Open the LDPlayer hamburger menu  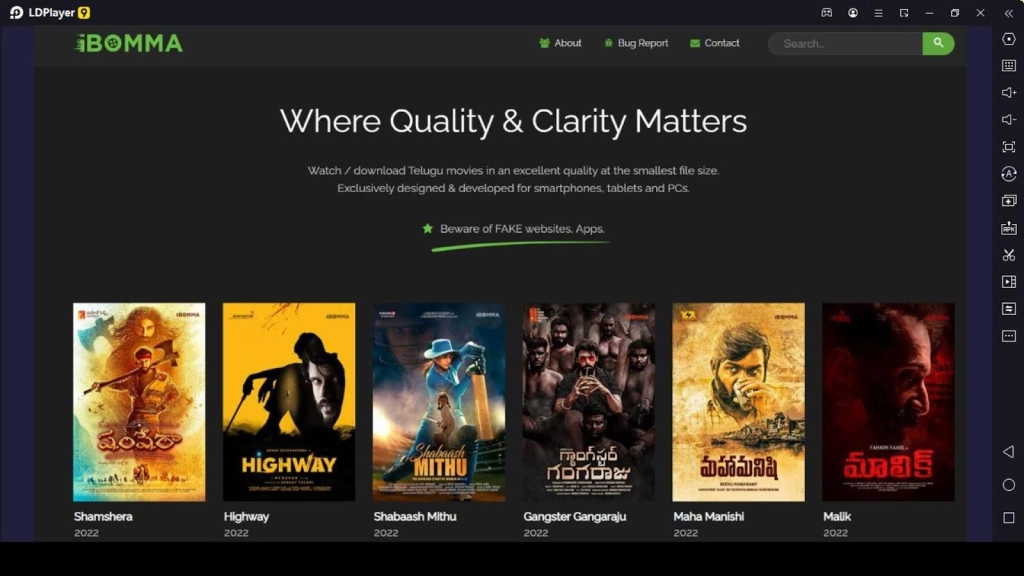(x=878, y=12)
